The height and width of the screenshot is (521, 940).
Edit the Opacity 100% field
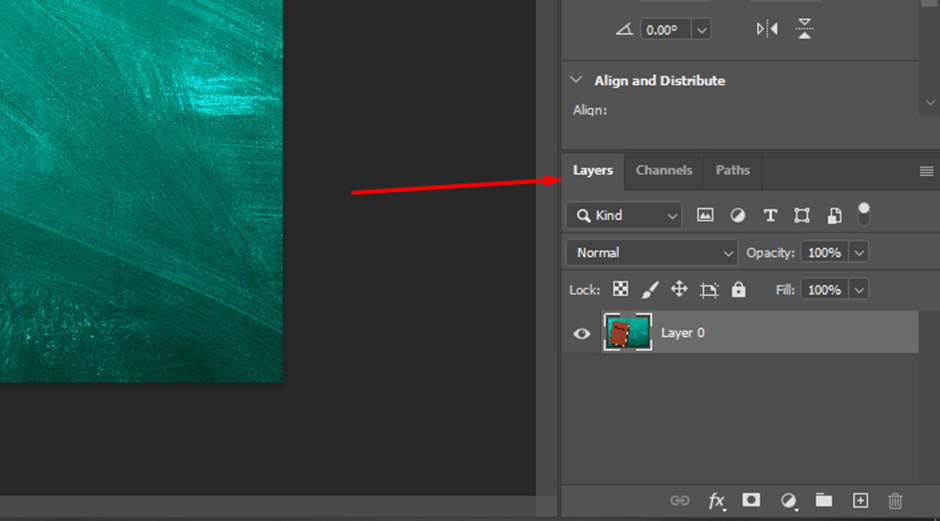pos(824,253)
